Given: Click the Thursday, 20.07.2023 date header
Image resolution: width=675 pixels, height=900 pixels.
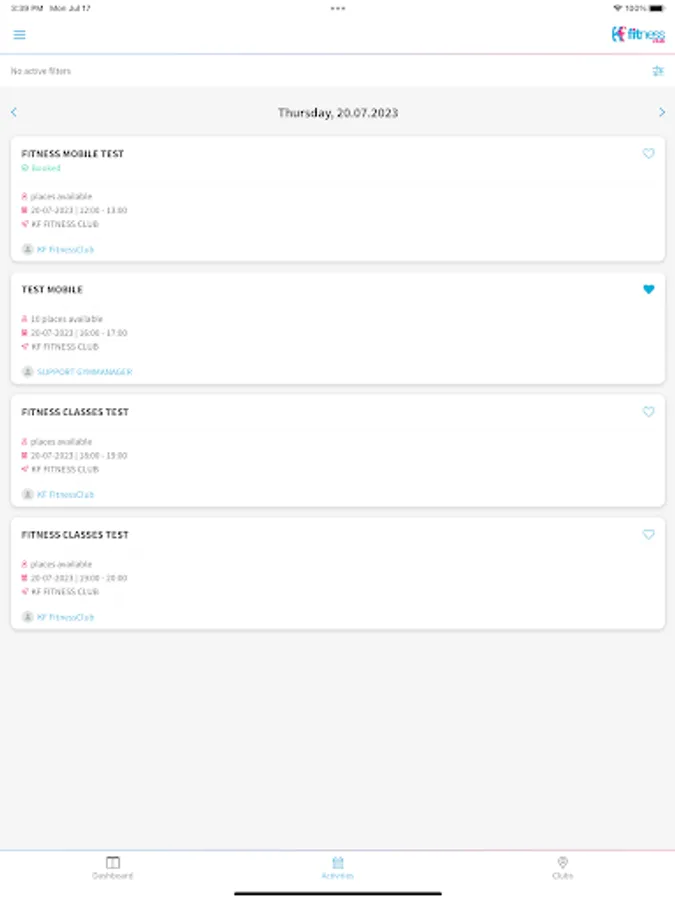Looking at the screenshot, I should coord(338,113).
